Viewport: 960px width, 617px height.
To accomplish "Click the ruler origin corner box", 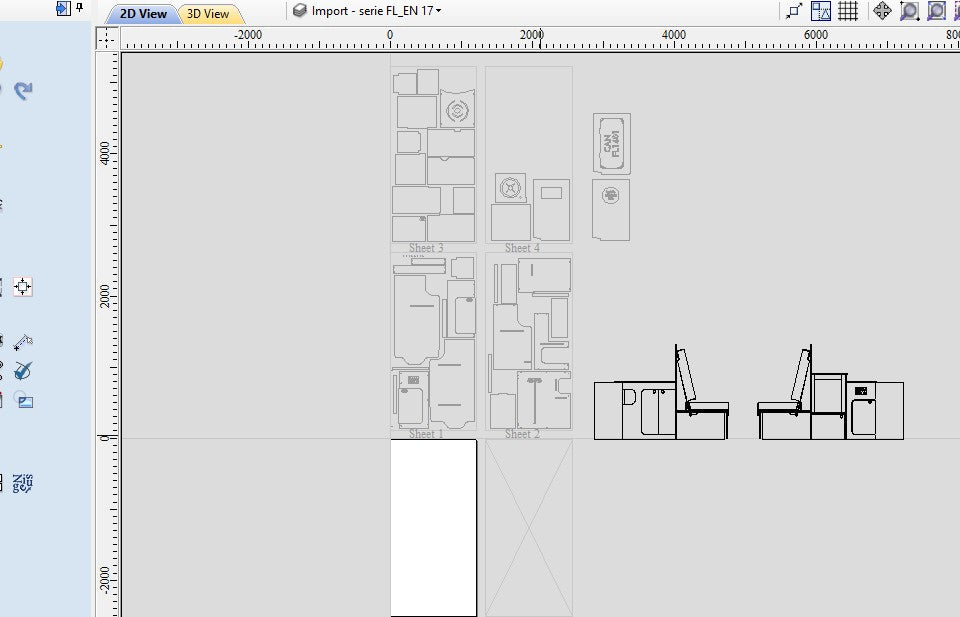I will click(x=107, y=39).
